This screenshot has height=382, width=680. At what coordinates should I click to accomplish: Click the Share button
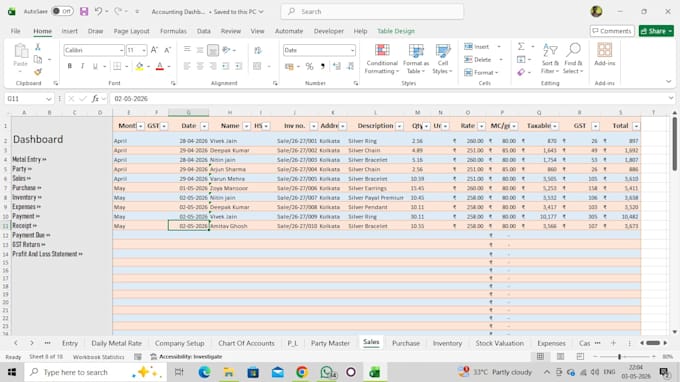[x=656, y=31]
